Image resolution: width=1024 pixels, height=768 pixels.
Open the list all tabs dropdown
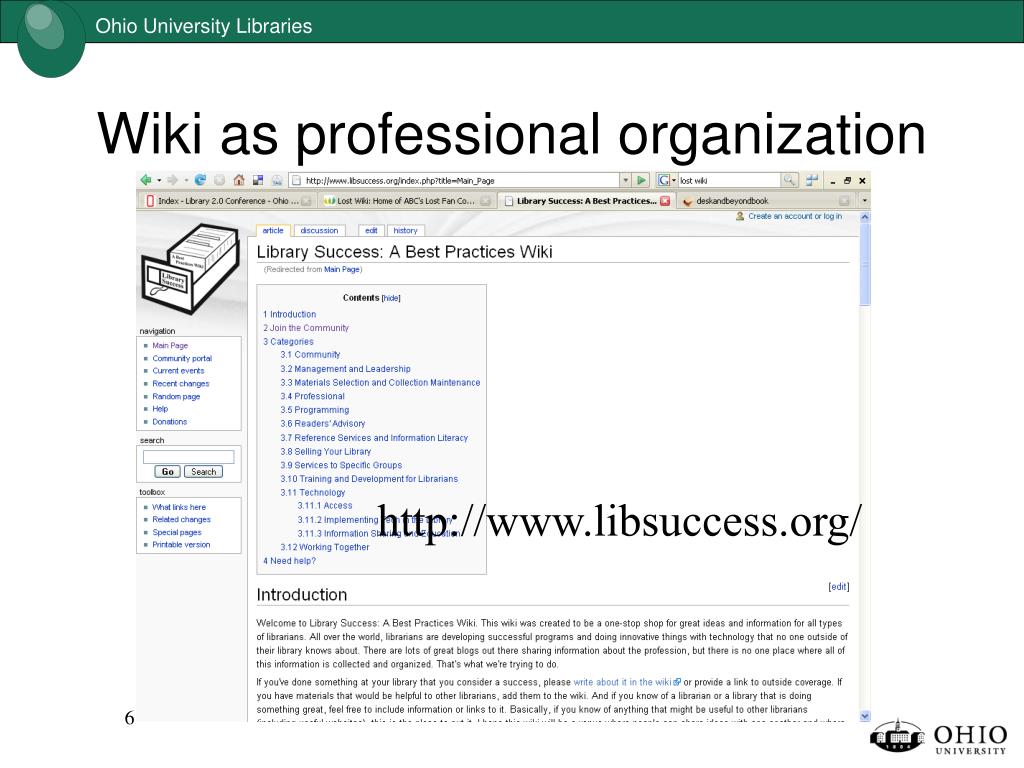coord(865,200)
